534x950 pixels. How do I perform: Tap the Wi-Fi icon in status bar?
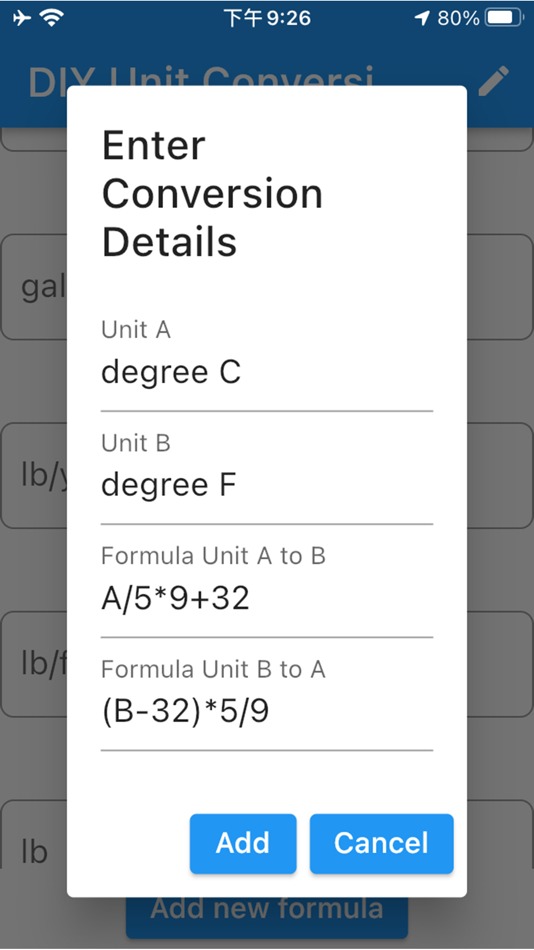click(x=52, y=18)
